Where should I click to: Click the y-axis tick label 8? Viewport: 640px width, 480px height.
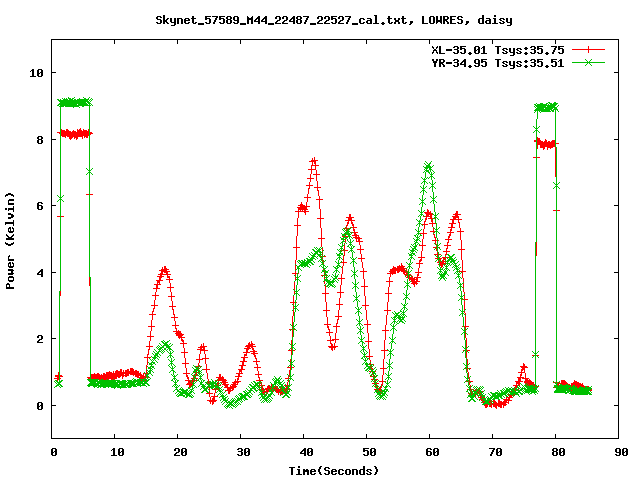point(40,140)
